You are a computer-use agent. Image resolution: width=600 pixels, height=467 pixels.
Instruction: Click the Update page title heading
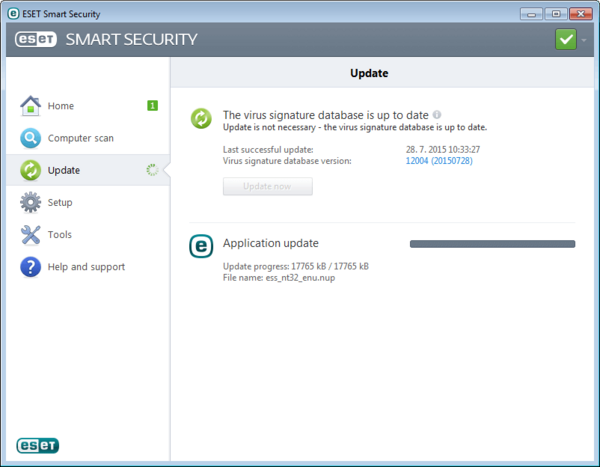(x=369, y=73)
